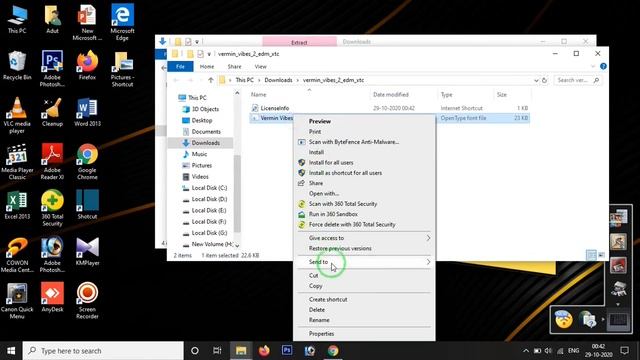Select Install for all users
Viewport: 640px width, 360px height.
point(364,162)
